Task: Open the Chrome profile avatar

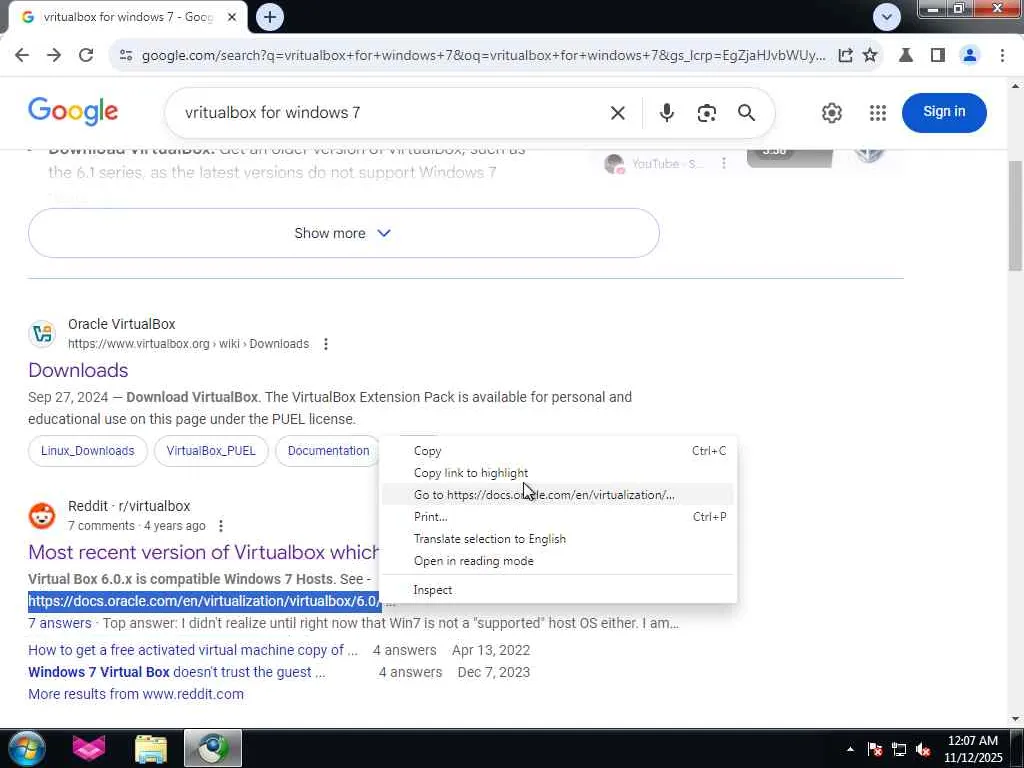Action: [970, 56]
